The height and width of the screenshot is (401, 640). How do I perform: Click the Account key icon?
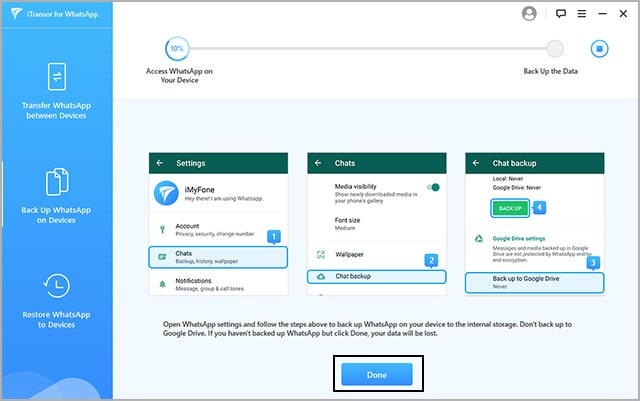coord(162,229)
